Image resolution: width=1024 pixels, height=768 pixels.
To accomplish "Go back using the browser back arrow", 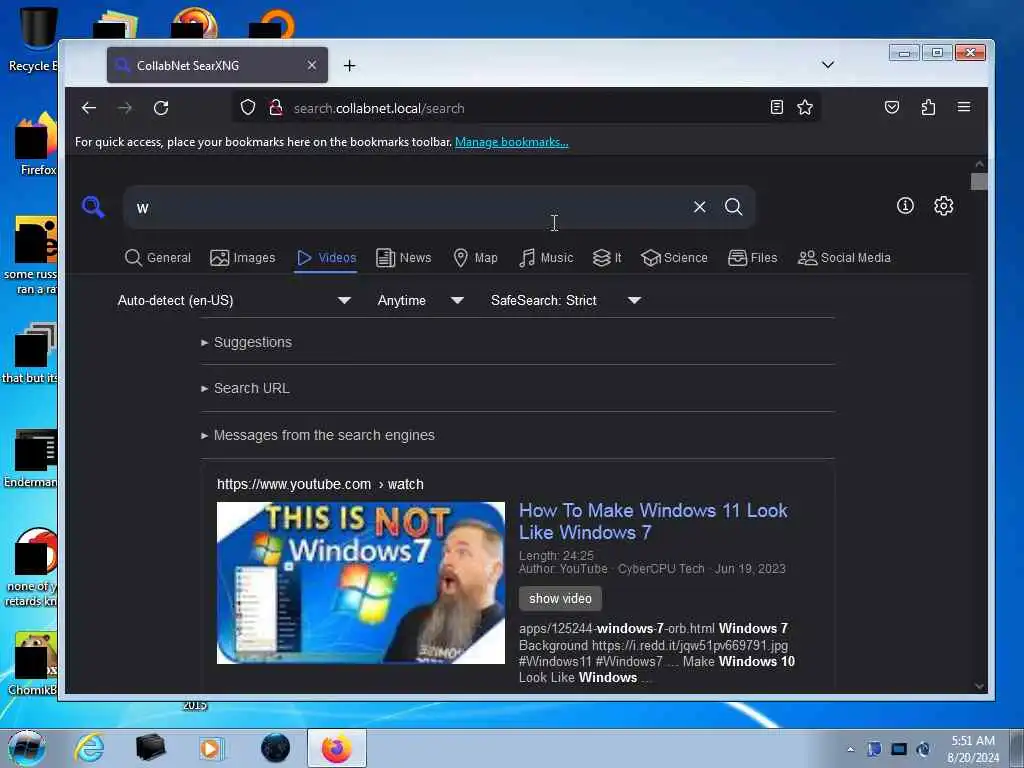I will tap(89, 108).
